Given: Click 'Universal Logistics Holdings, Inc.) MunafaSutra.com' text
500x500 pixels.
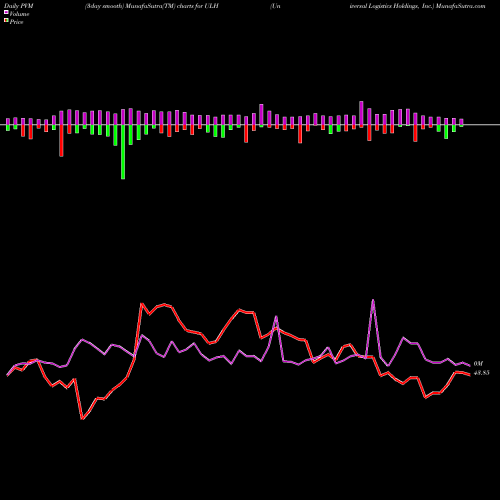Looking at the screenshot, I should click(x=378, y=6).
